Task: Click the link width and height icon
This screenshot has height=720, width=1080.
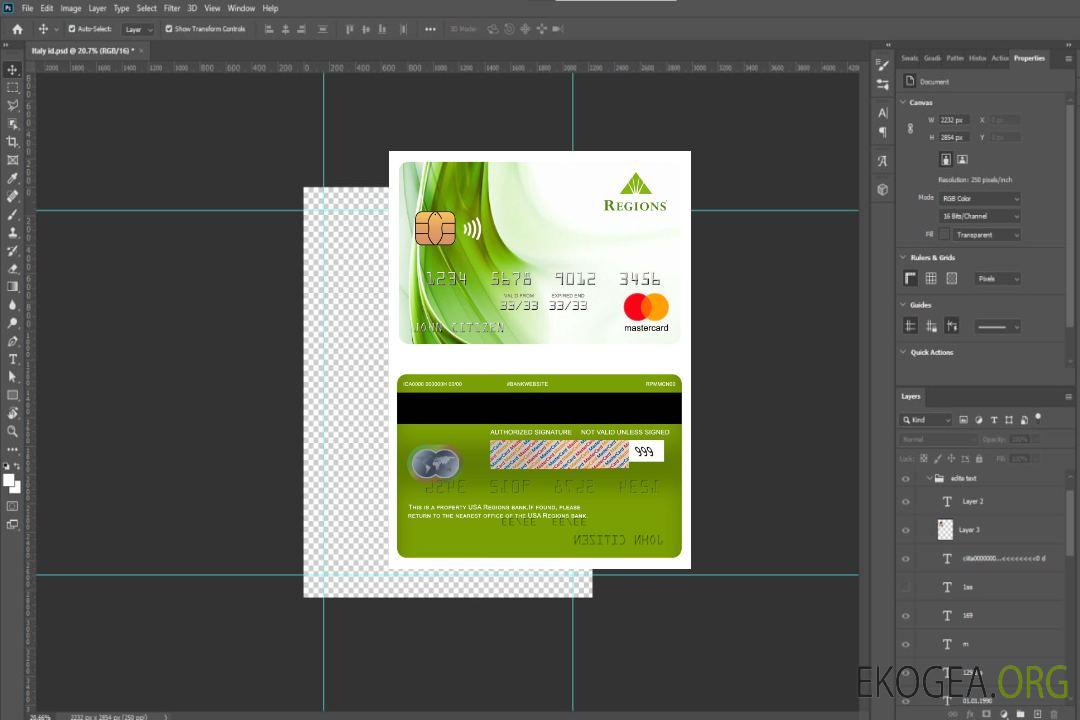Action: pyautogui.click(x=910, y=129)
